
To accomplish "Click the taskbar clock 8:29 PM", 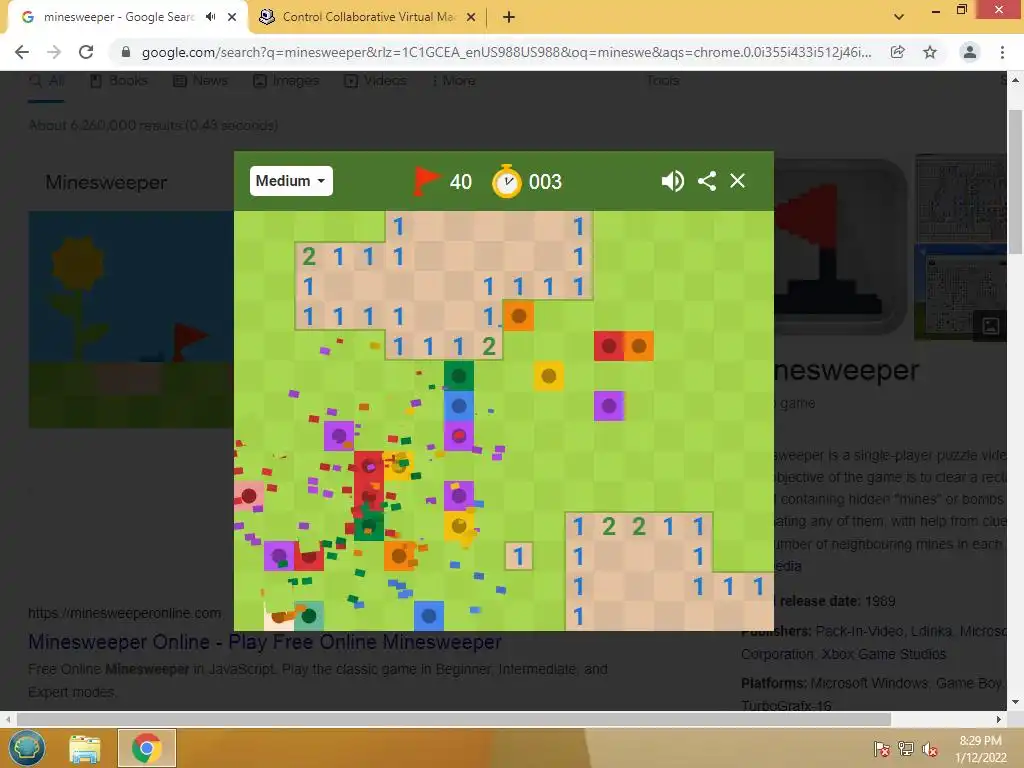I will pos(980,741).
